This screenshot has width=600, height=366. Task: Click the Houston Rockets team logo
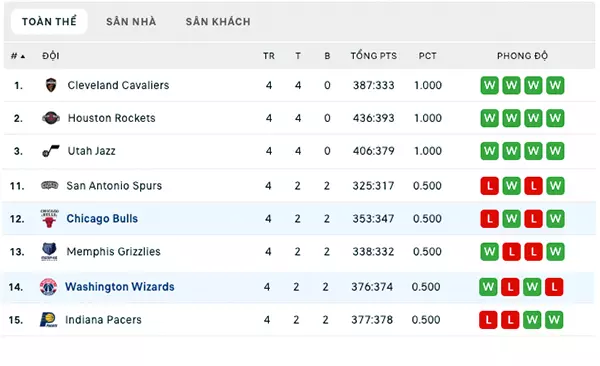[51, 118]
